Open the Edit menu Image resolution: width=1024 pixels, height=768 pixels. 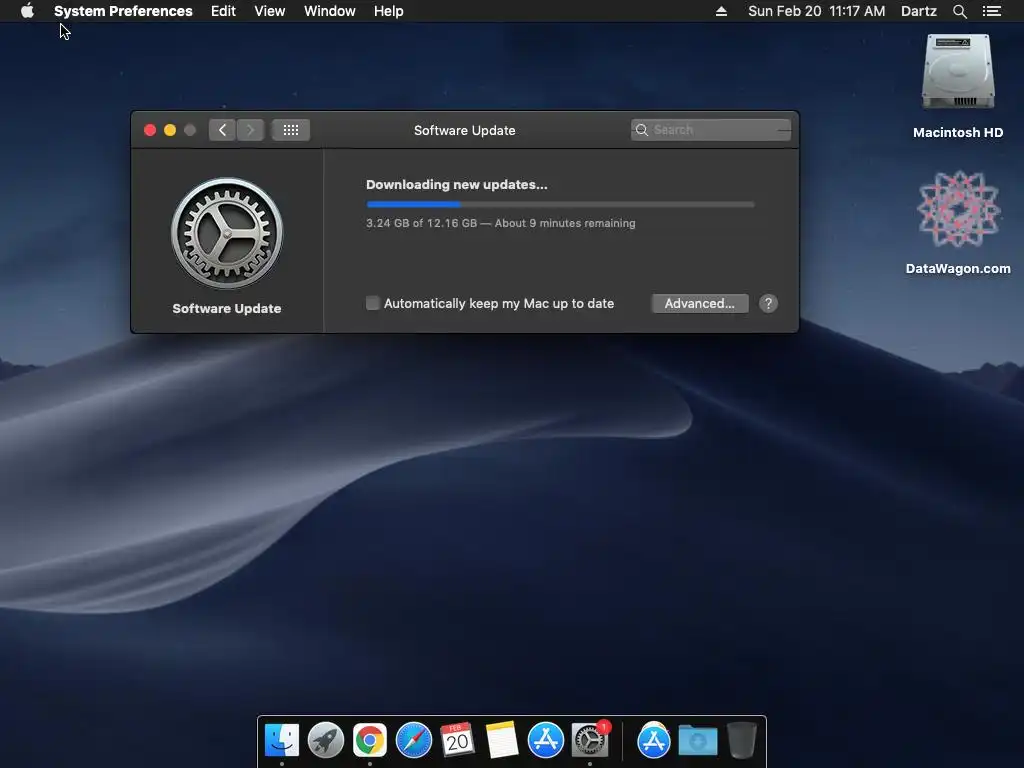pyautogui.click(x=223, y=11)
